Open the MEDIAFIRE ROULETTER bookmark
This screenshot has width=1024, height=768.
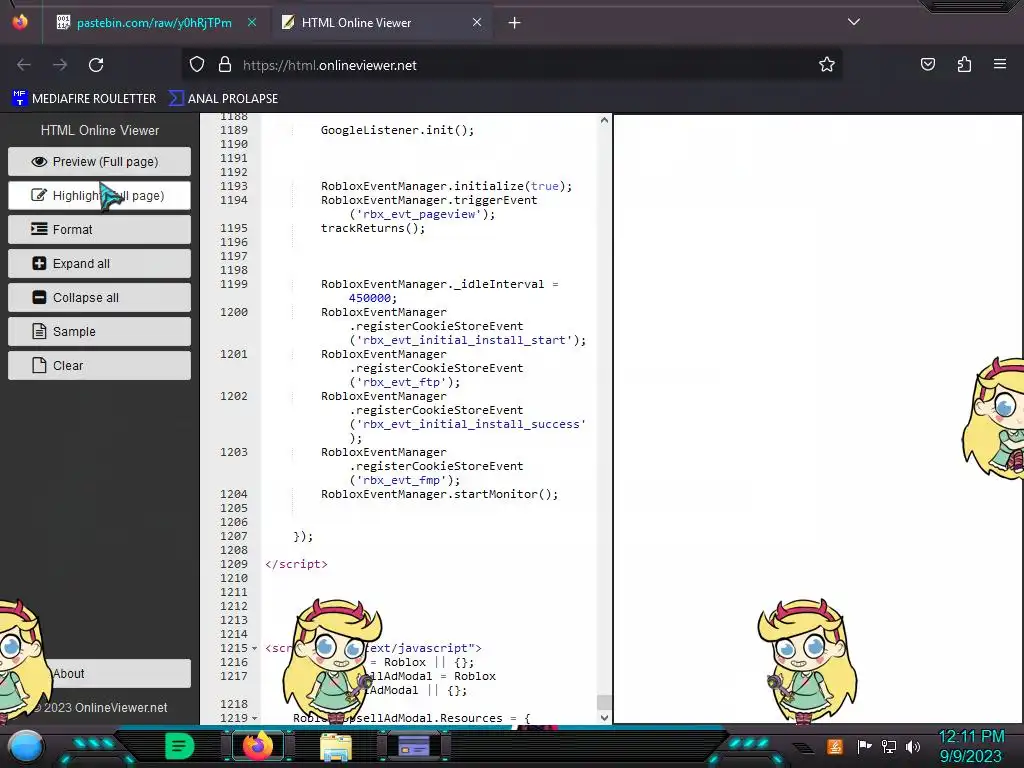(84, 99)
